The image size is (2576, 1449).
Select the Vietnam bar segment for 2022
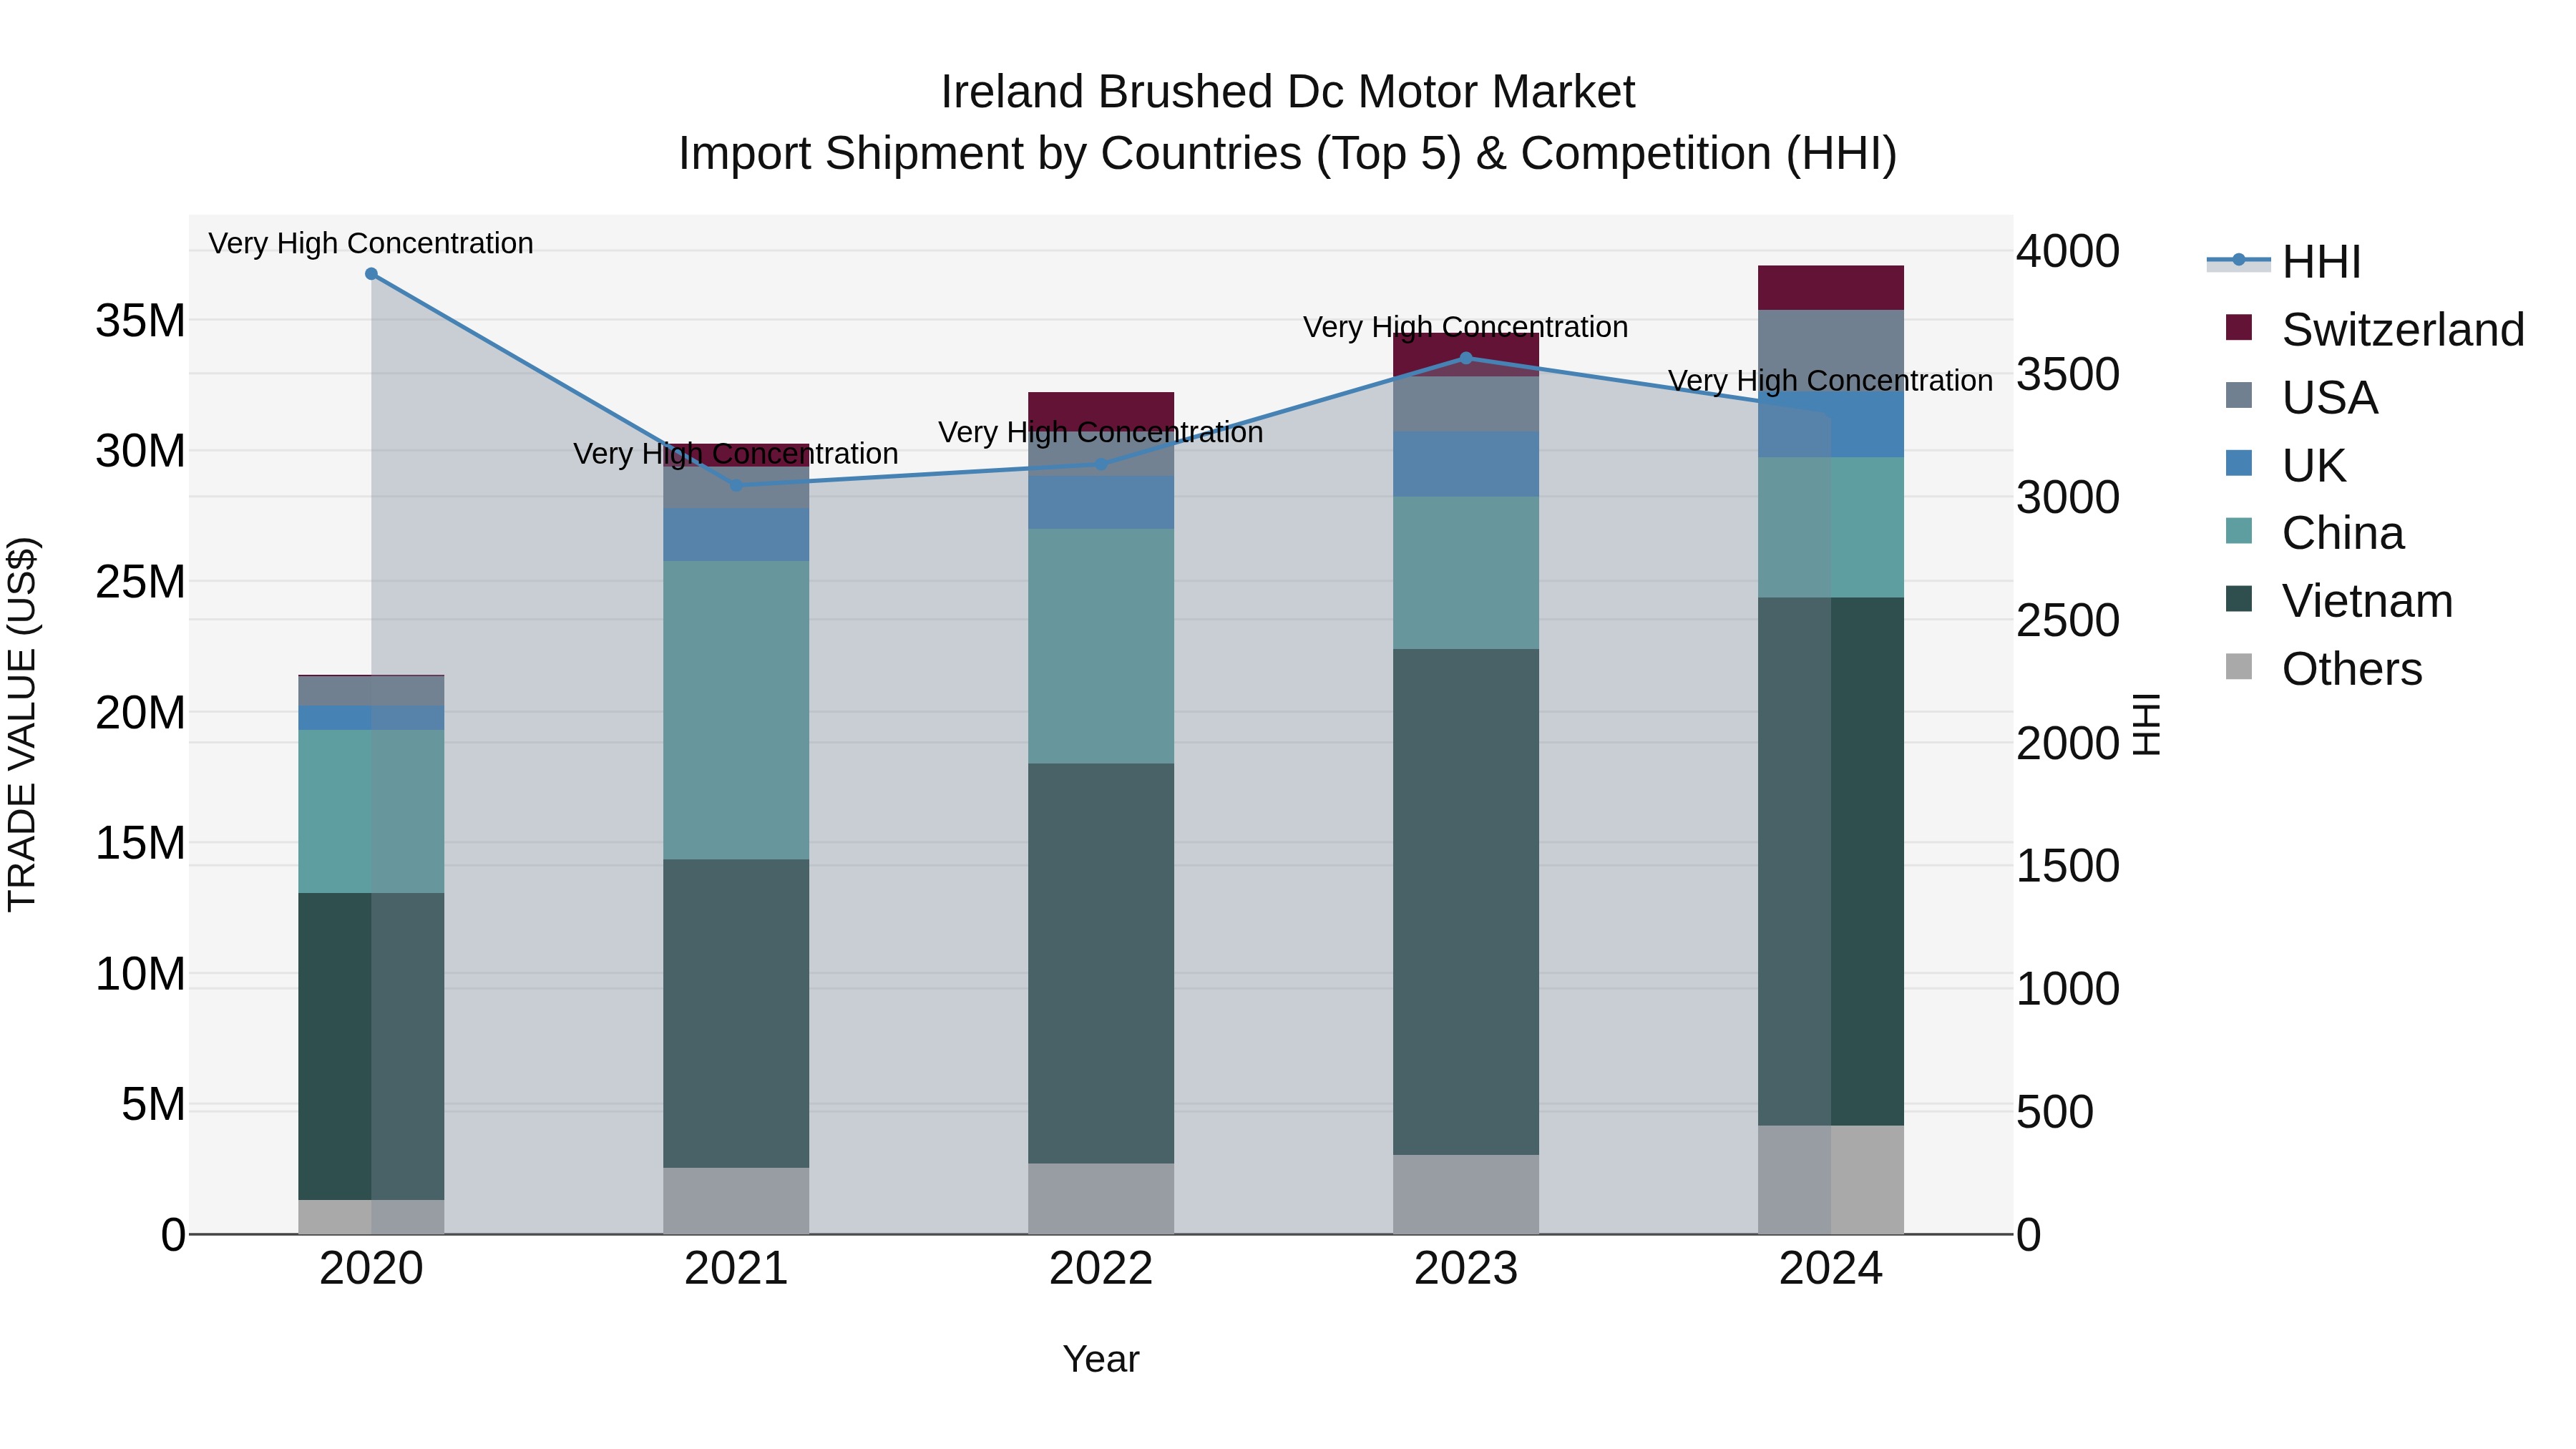point(1101,963)
